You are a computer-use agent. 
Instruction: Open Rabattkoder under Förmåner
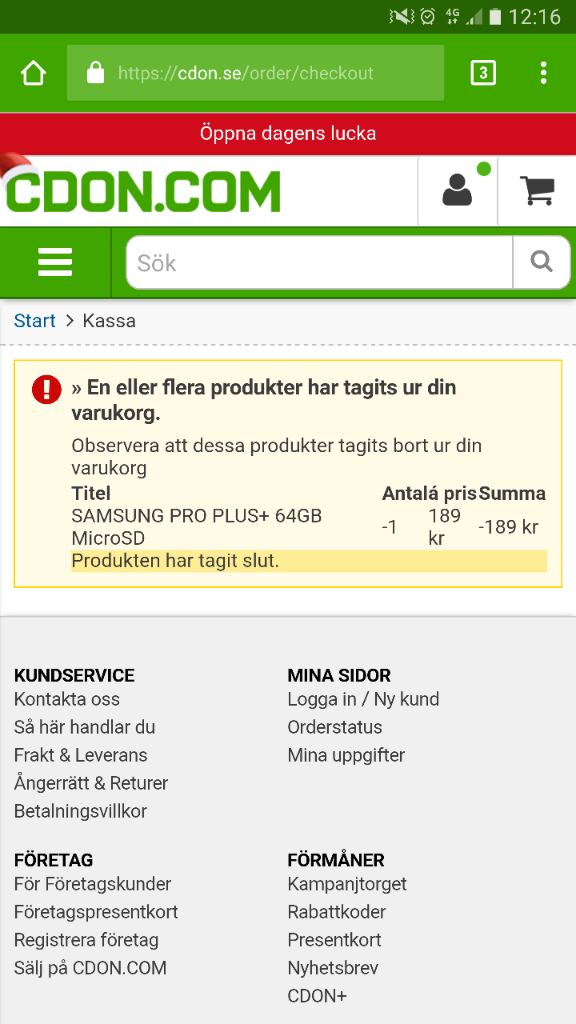[x=336, y=912]
